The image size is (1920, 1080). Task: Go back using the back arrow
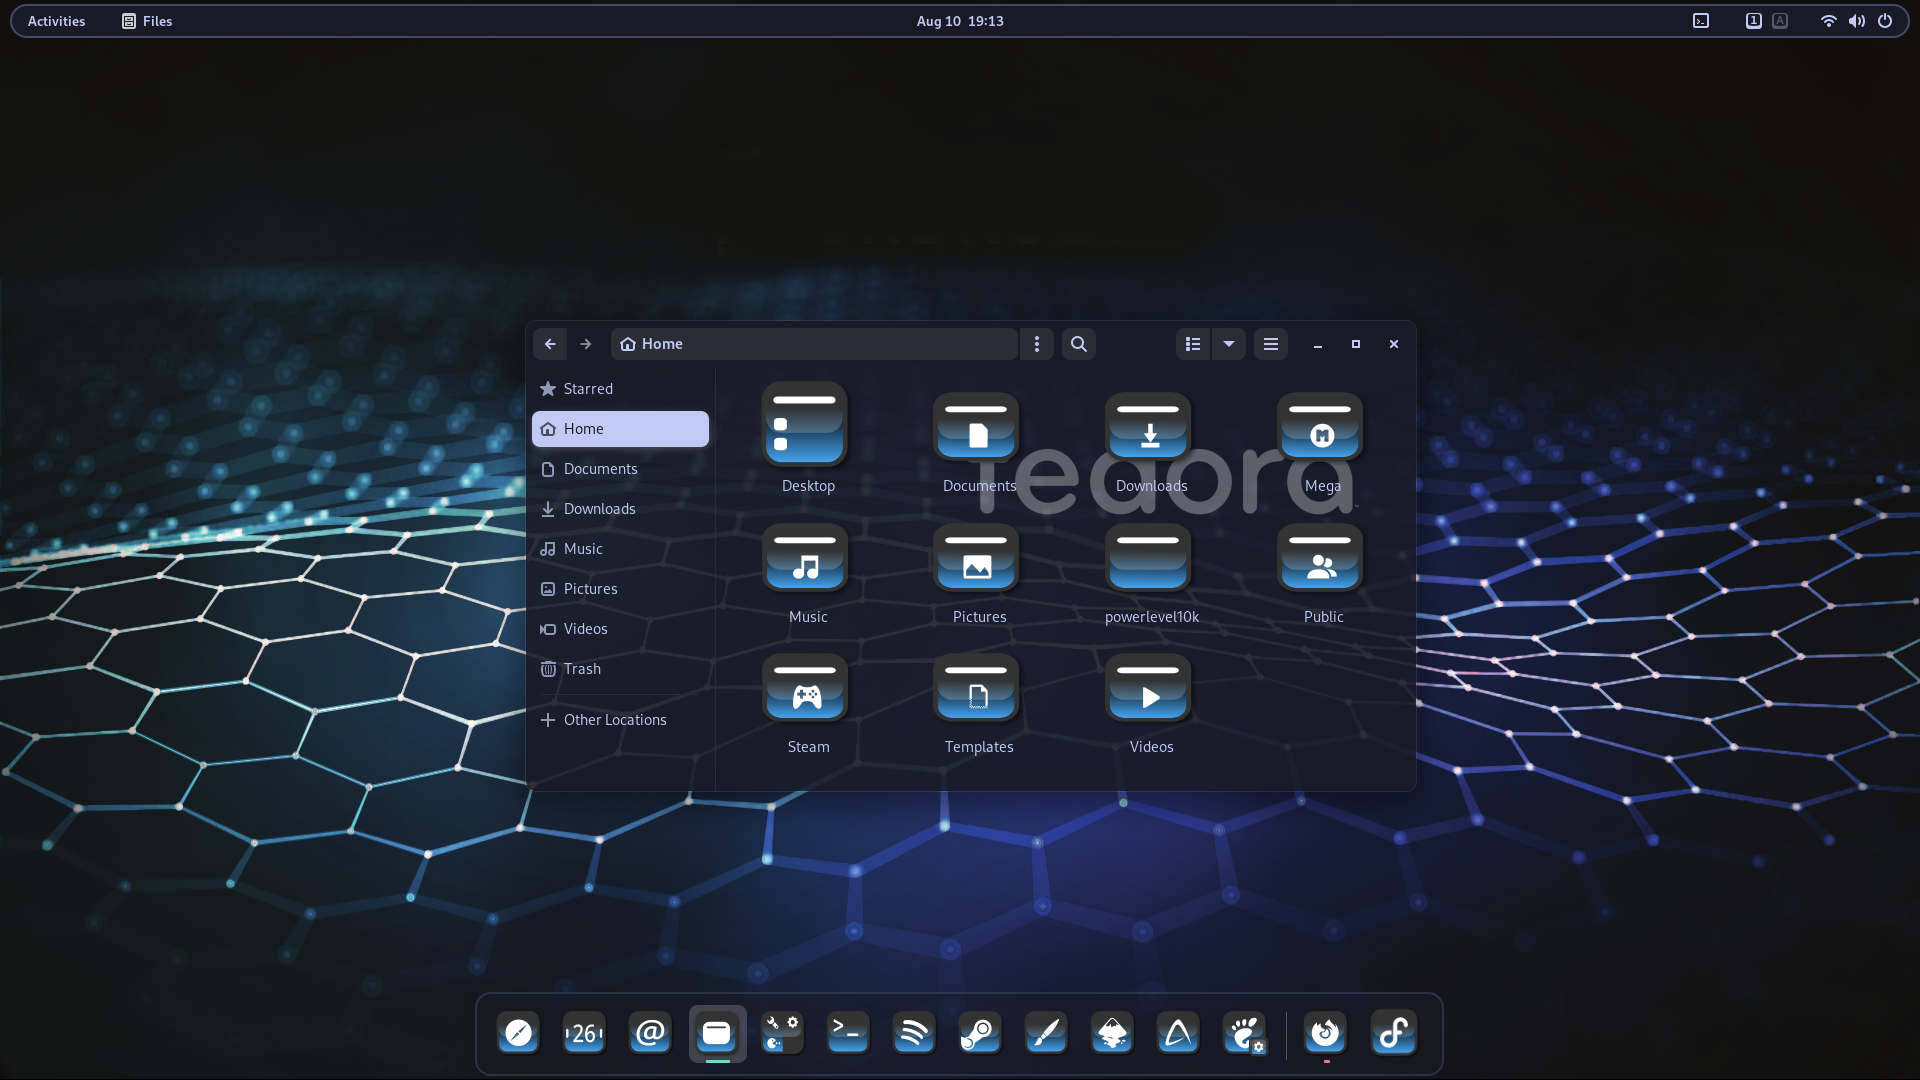[x=550, y=344]
